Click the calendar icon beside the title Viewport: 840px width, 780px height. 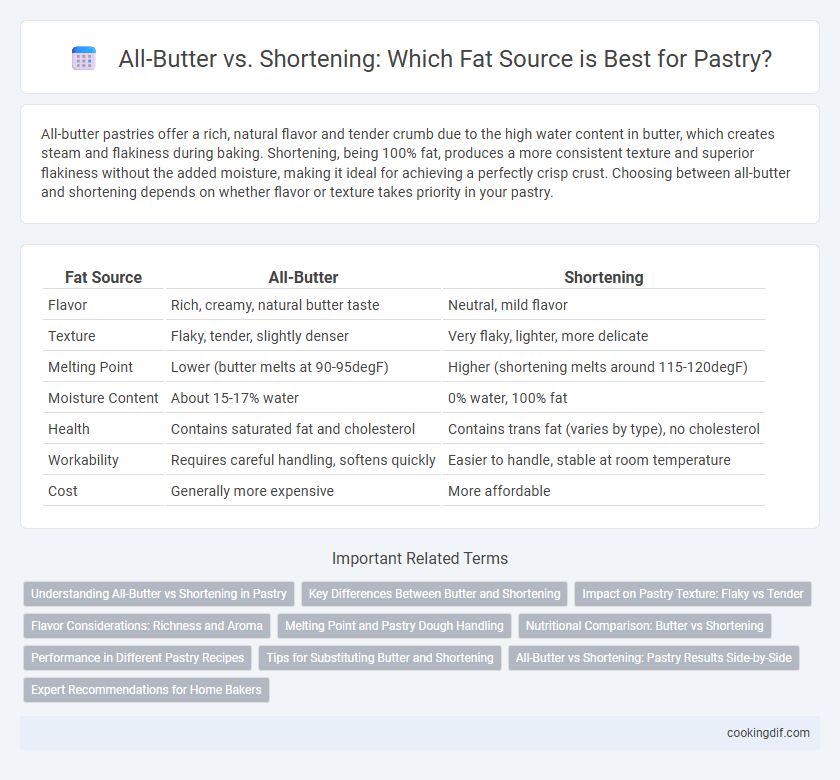point(84,58)
